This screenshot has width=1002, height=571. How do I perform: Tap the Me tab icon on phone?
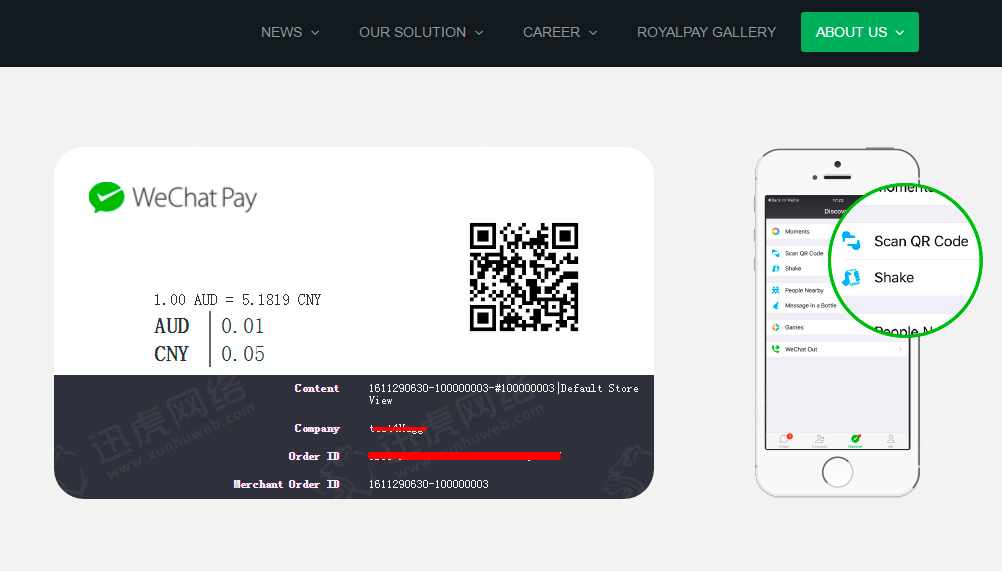[x=891, y=439]
